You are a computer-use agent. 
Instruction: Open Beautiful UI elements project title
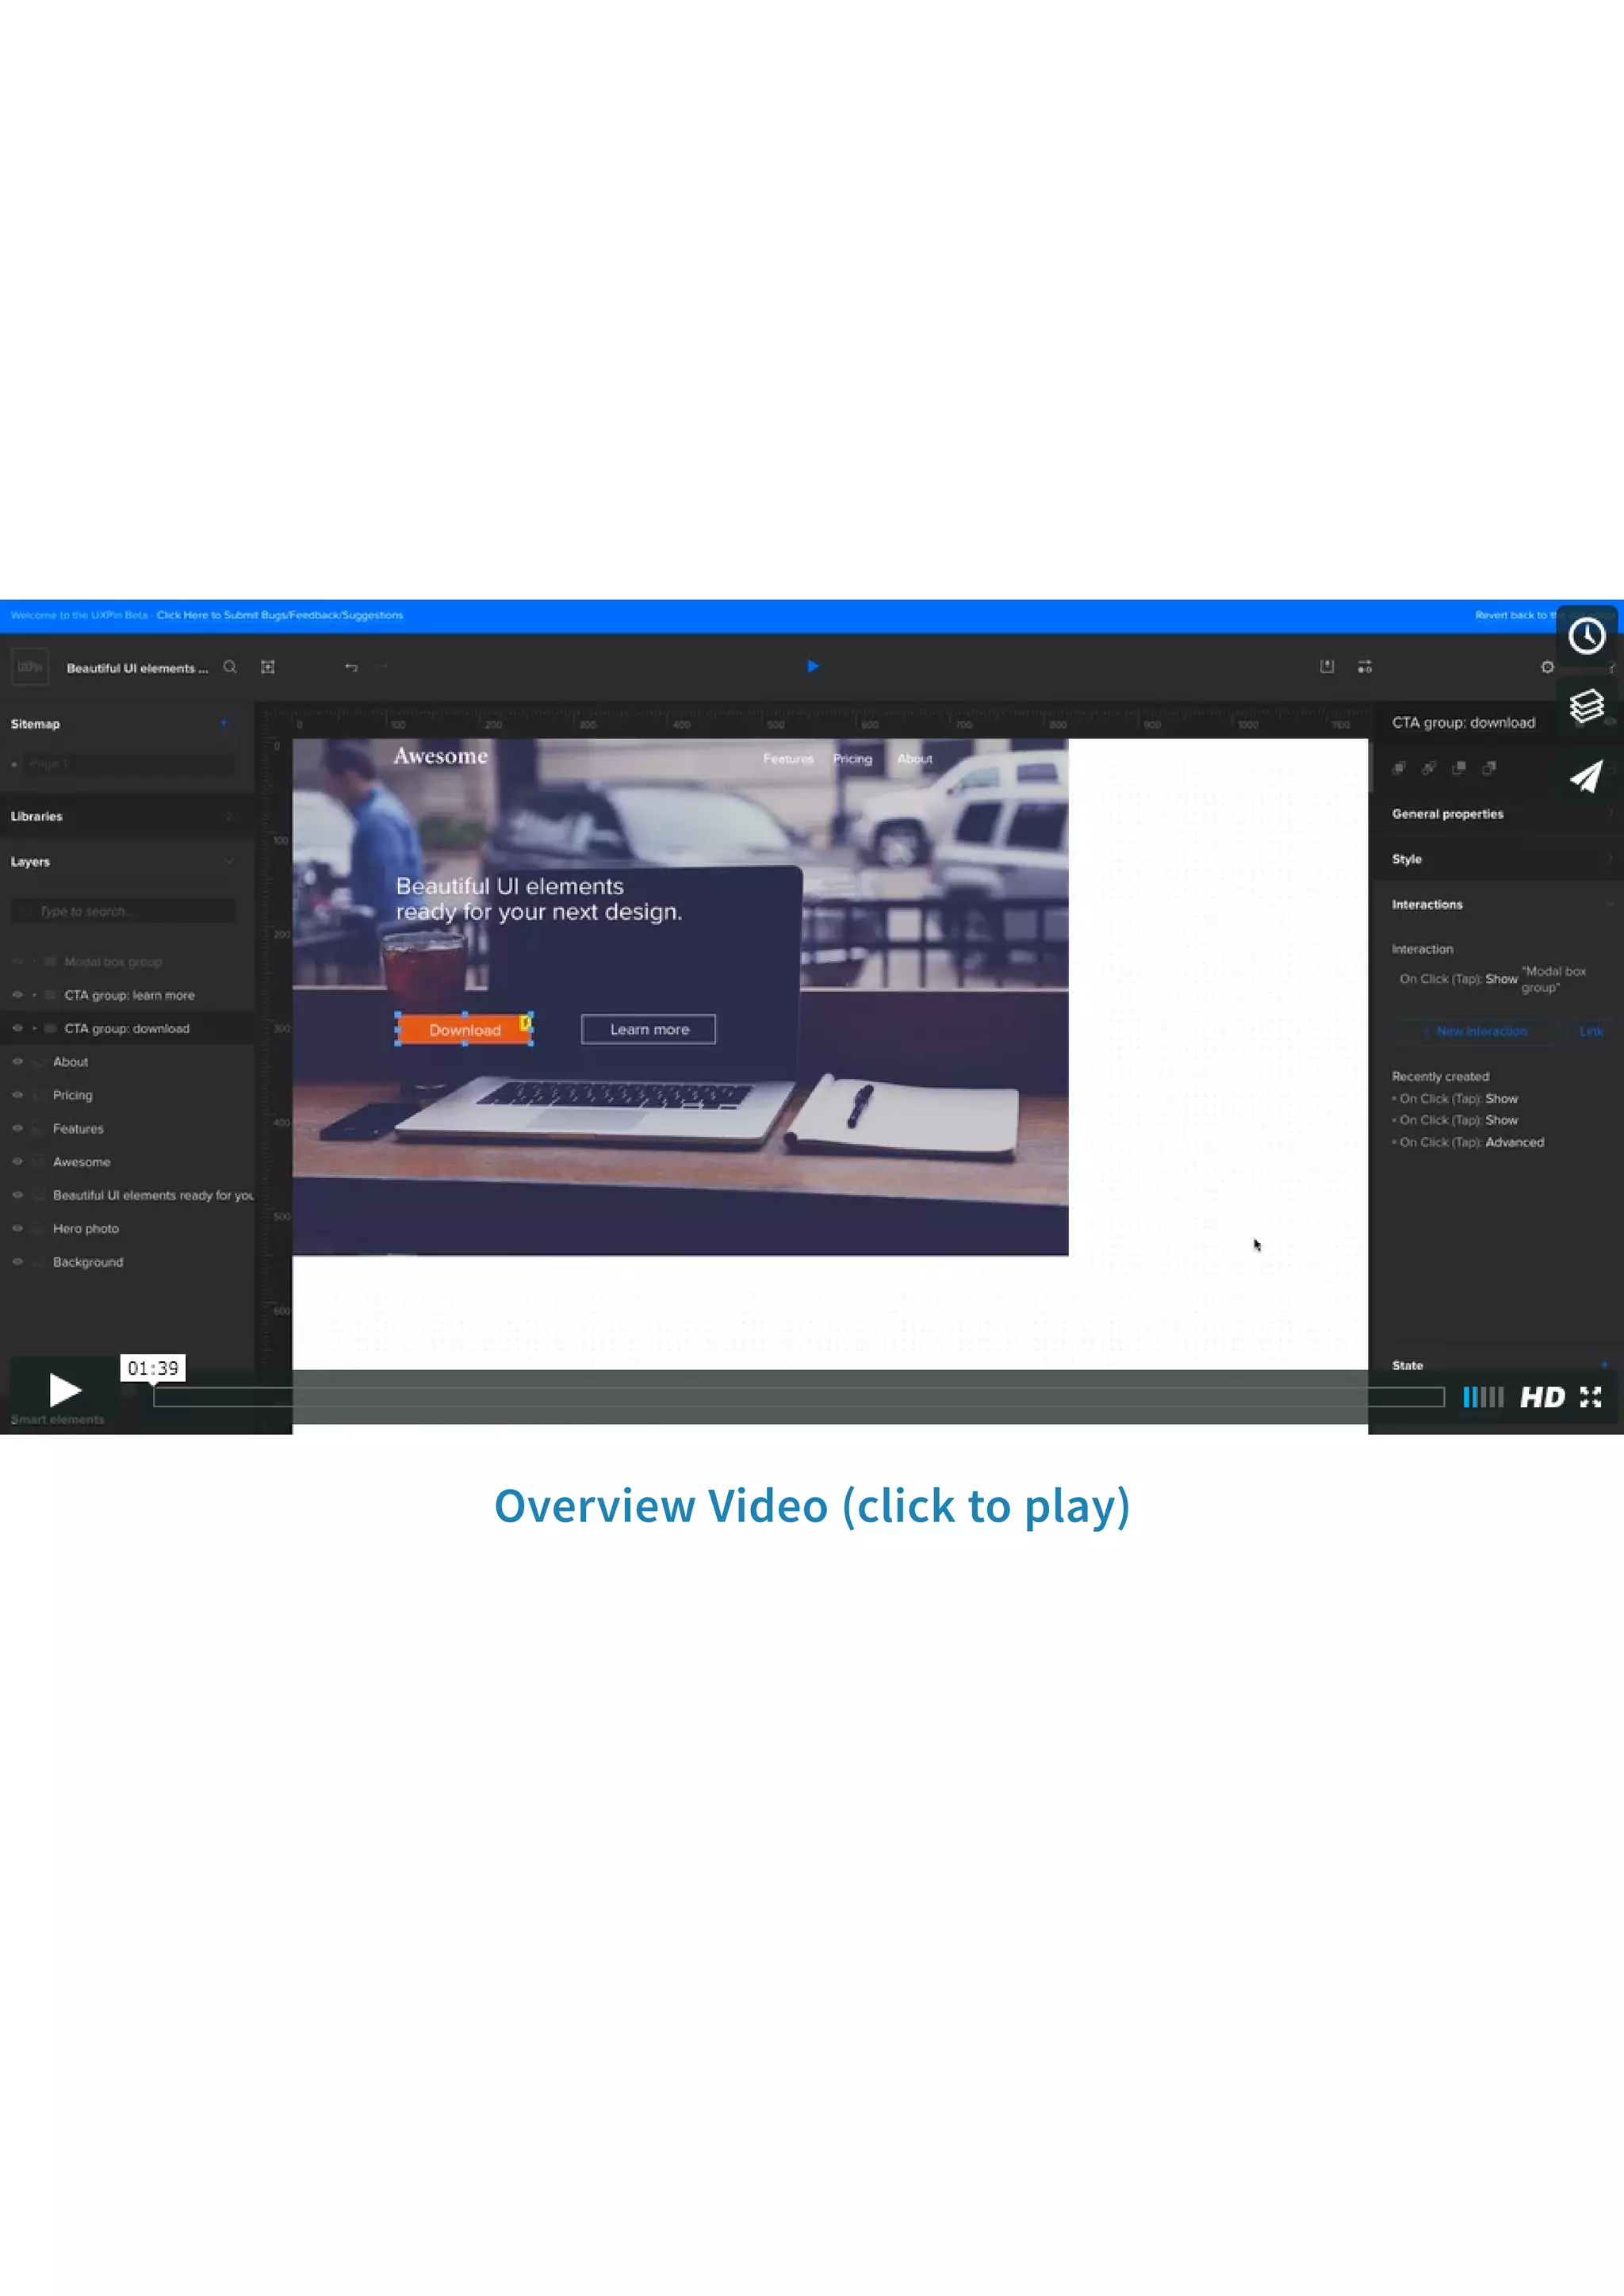tap(137, 668)
